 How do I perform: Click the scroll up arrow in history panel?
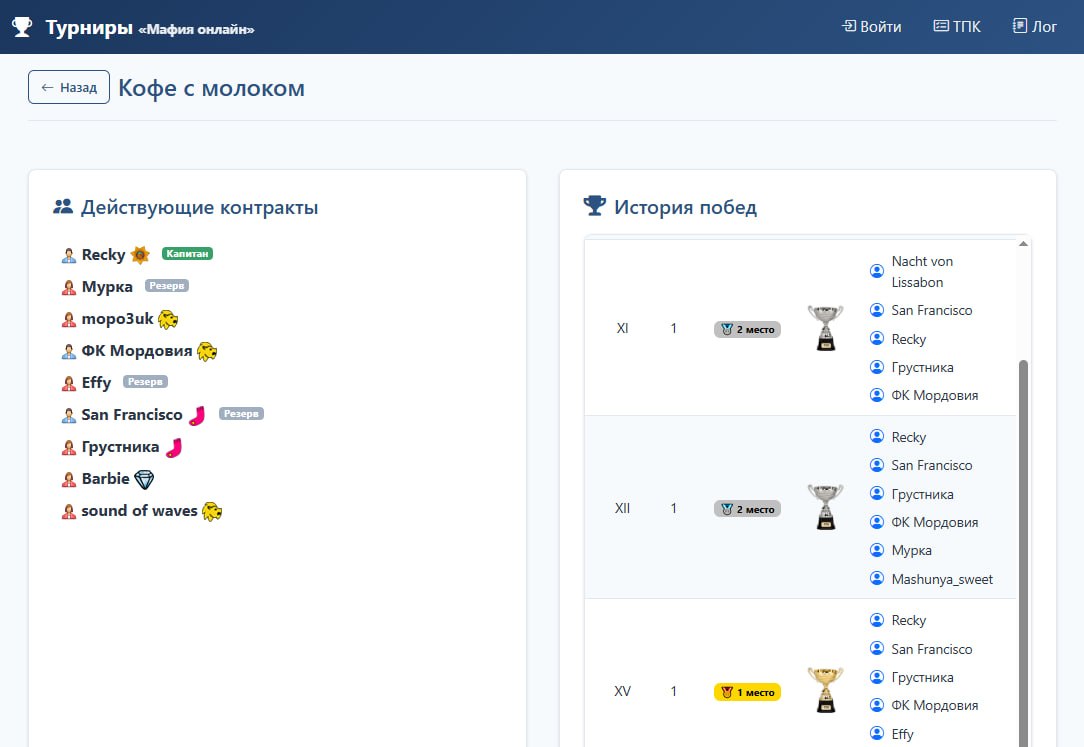[1023, 244]
